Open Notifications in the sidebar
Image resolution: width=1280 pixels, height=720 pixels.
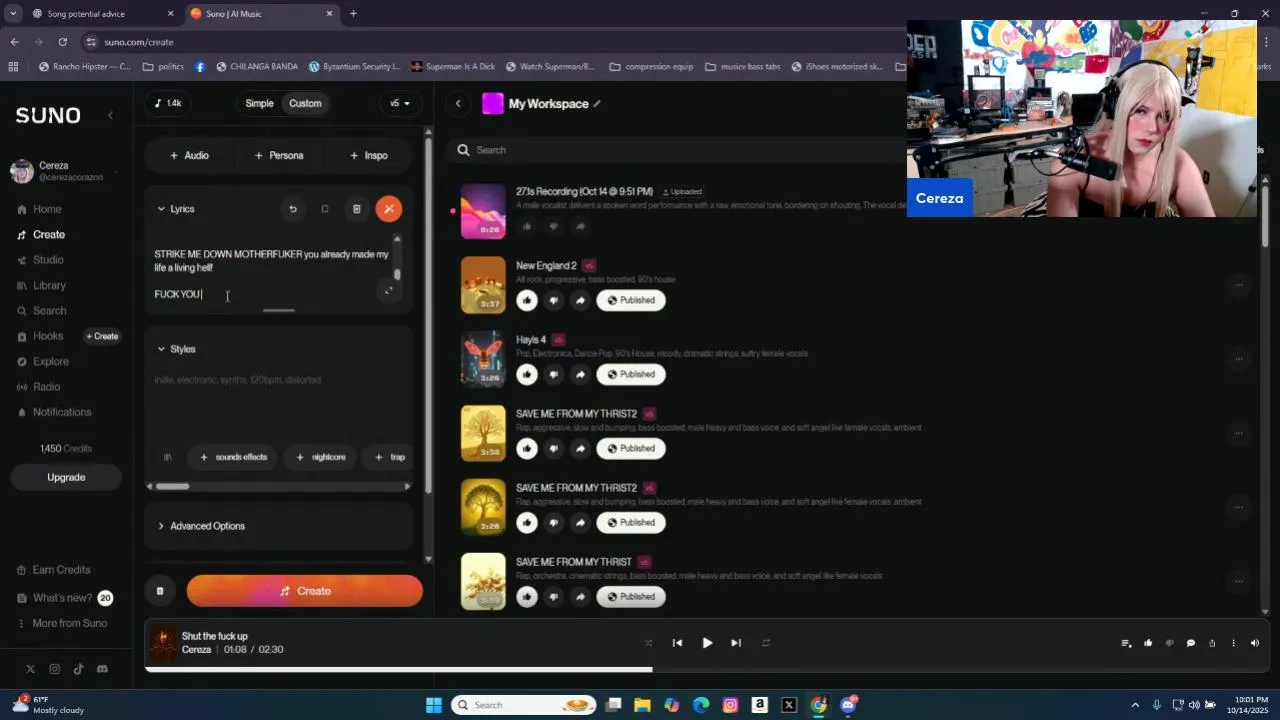[x=54, y=412]
